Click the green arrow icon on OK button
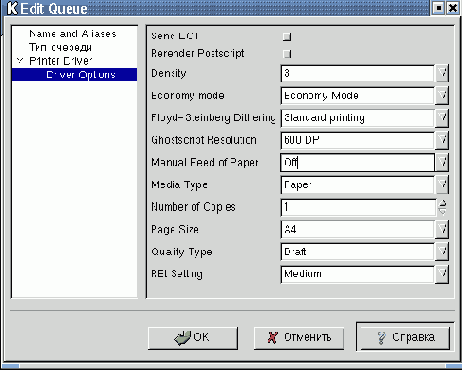This screenshot has width=462, height=370. (x=182, y=338)
